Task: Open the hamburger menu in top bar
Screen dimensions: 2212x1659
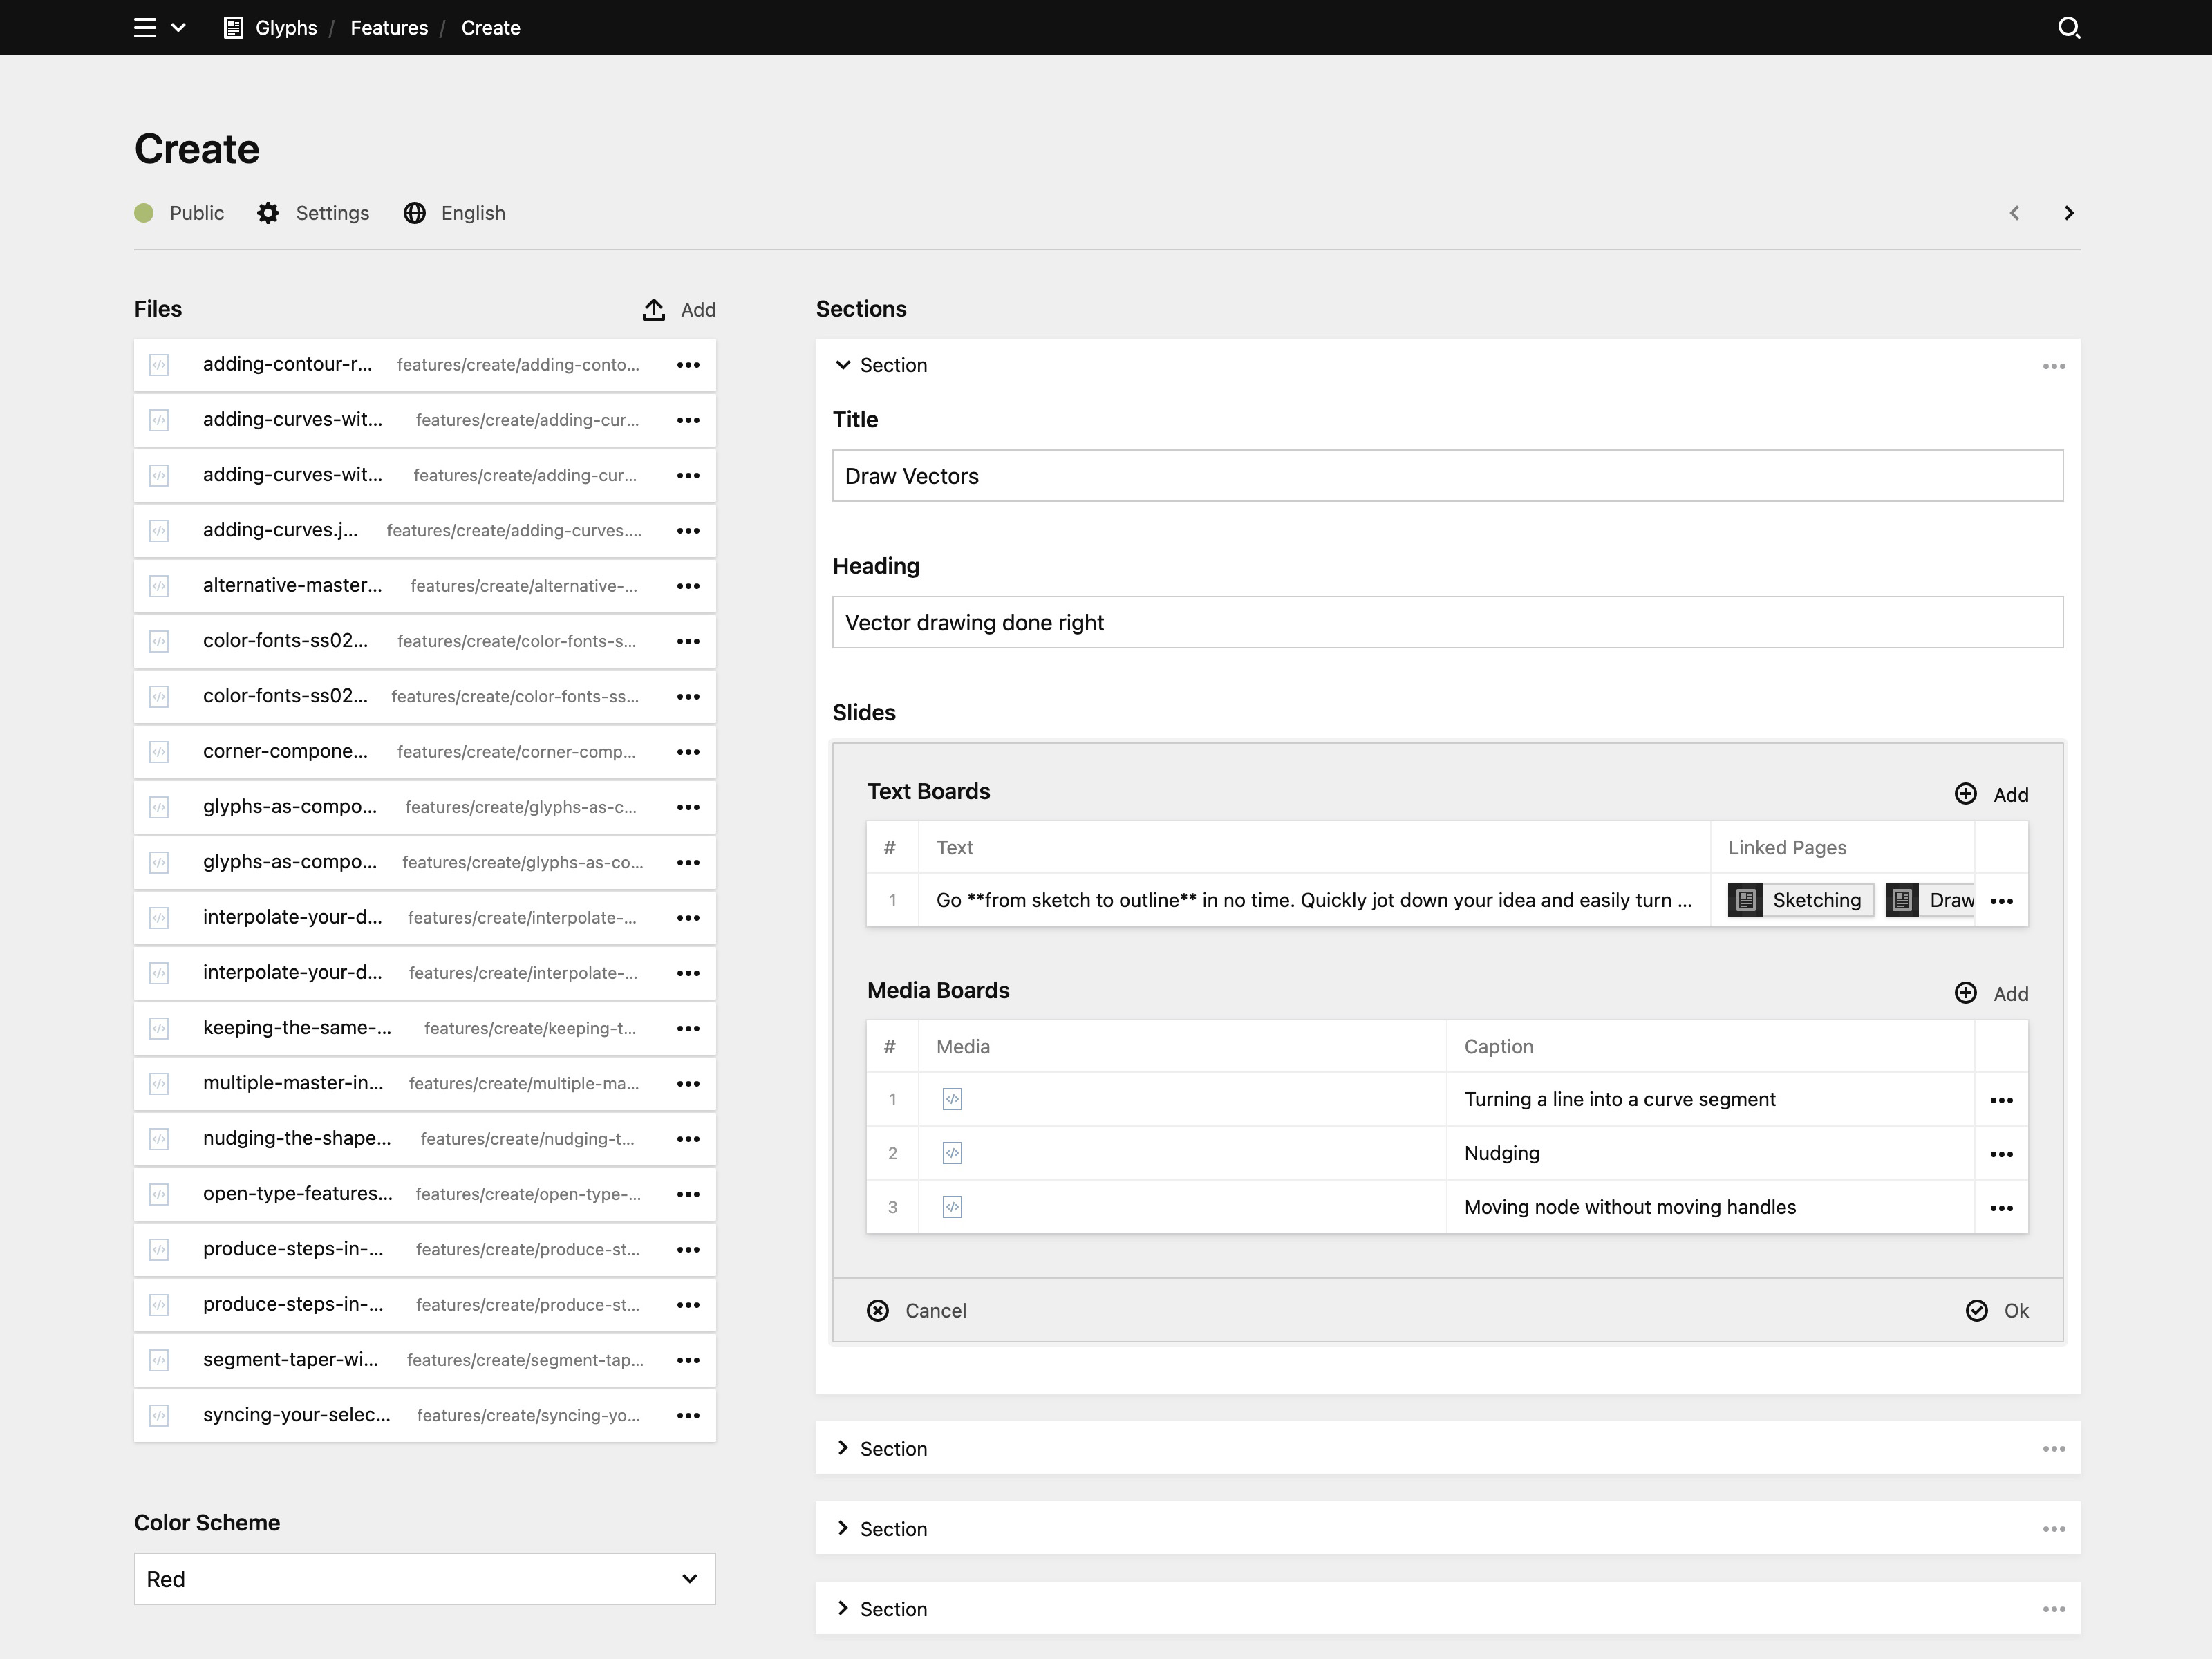Action: pos(145,28)
